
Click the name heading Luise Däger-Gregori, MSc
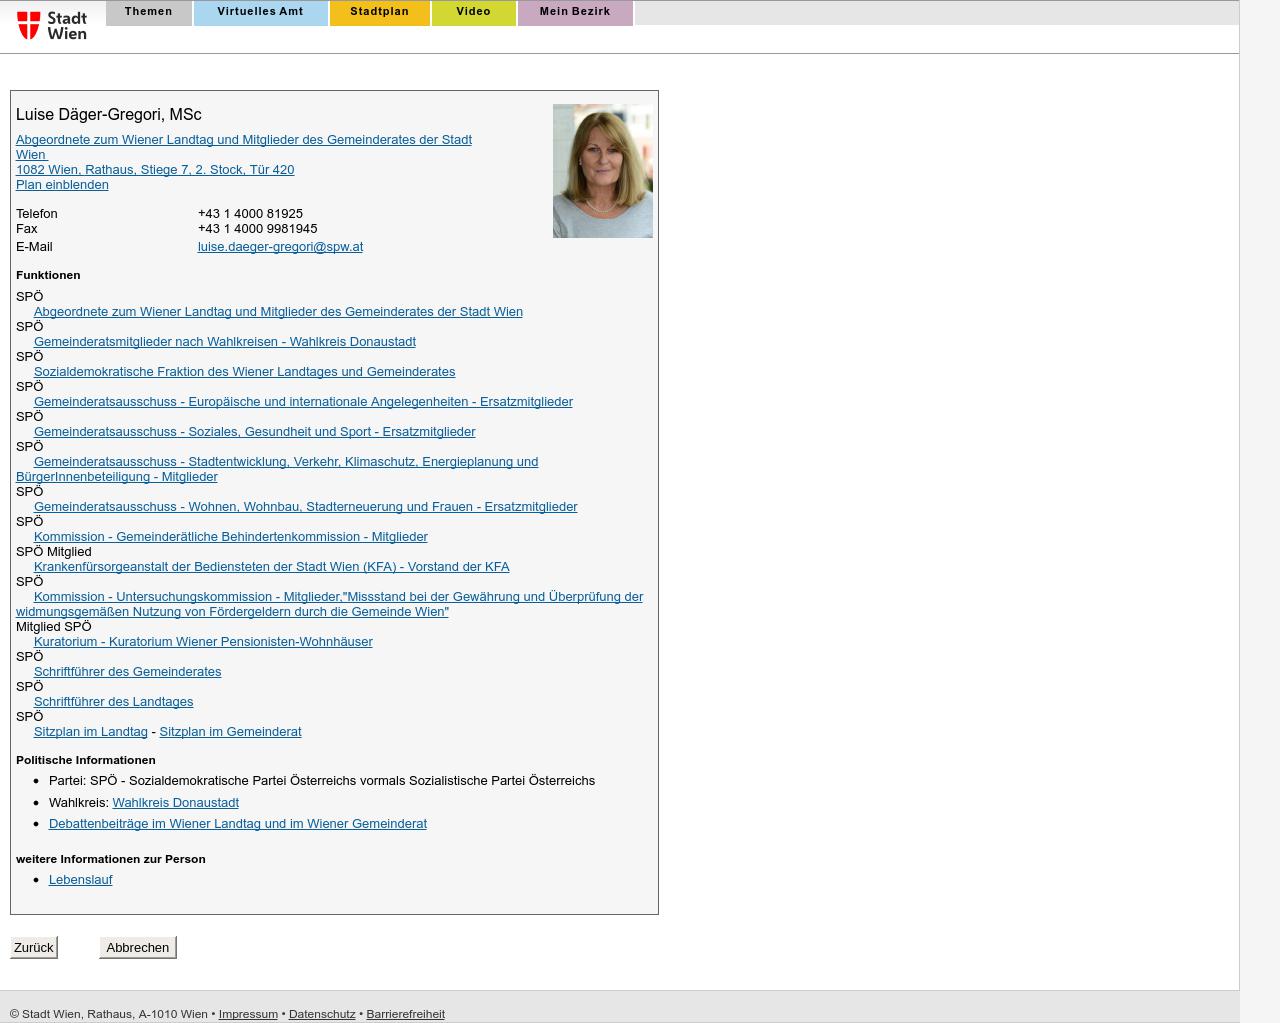pos(108,115)
